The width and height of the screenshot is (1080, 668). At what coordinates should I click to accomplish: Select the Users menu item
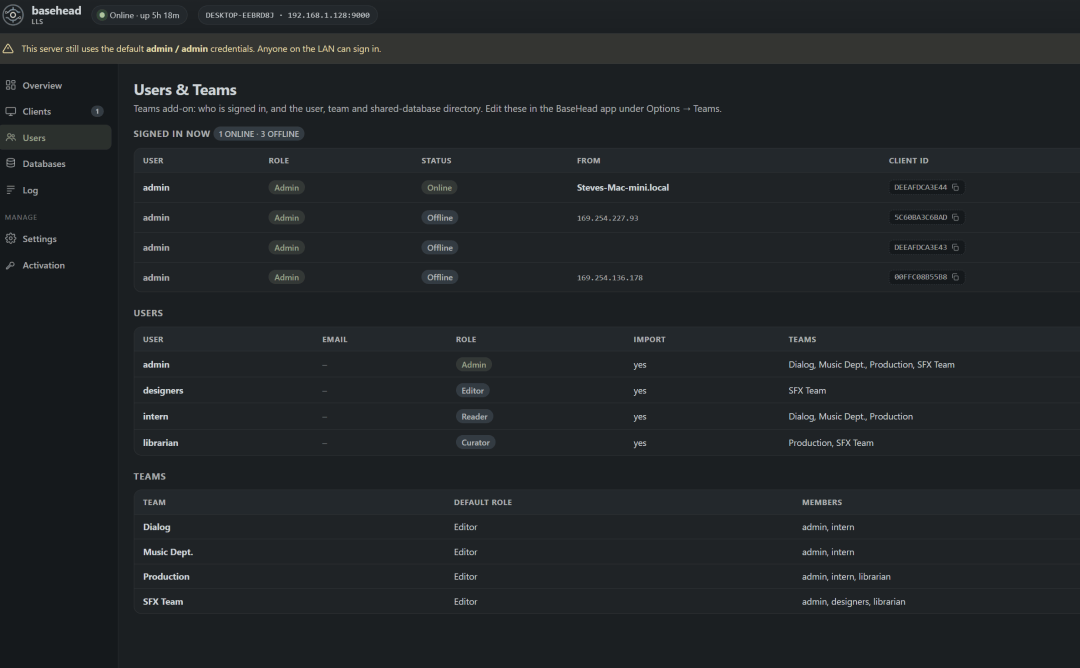(x=56, y=137)
